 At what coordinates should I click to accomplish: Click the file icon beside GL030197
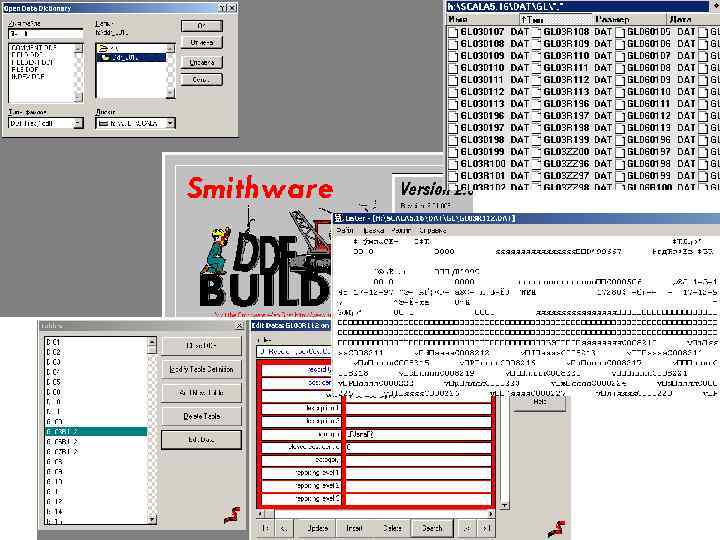(453, 128)
